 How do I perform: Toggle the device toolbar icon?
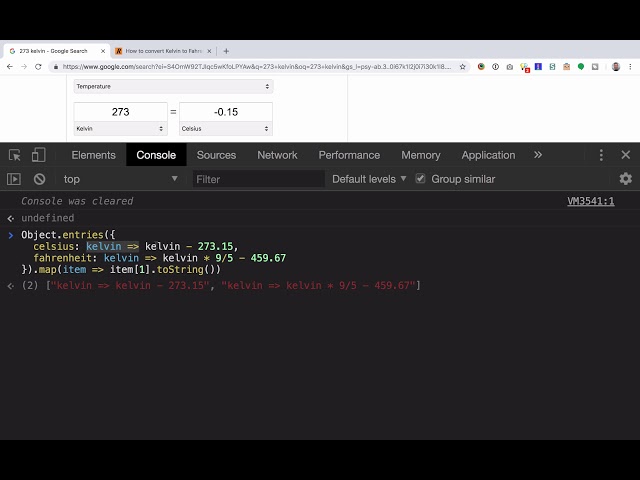click(38, 155)
